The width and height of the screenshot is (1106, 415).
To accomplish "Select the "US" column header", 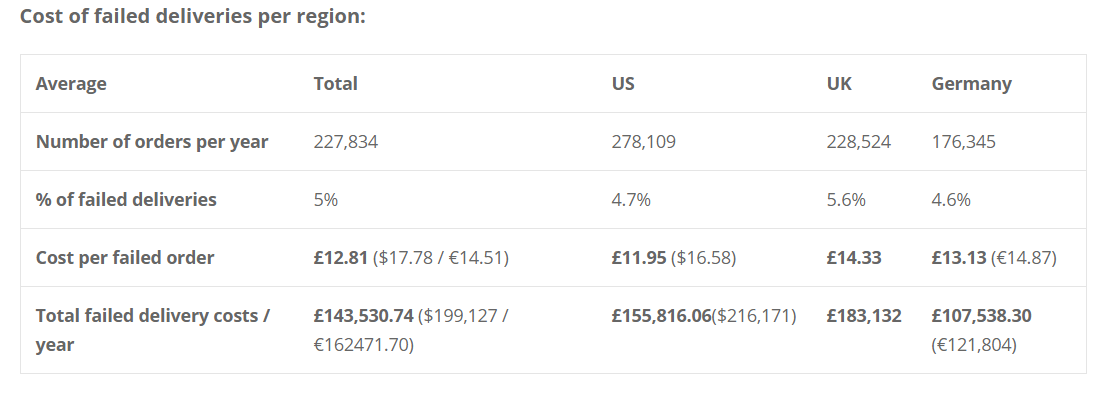I will coord(623,84).
